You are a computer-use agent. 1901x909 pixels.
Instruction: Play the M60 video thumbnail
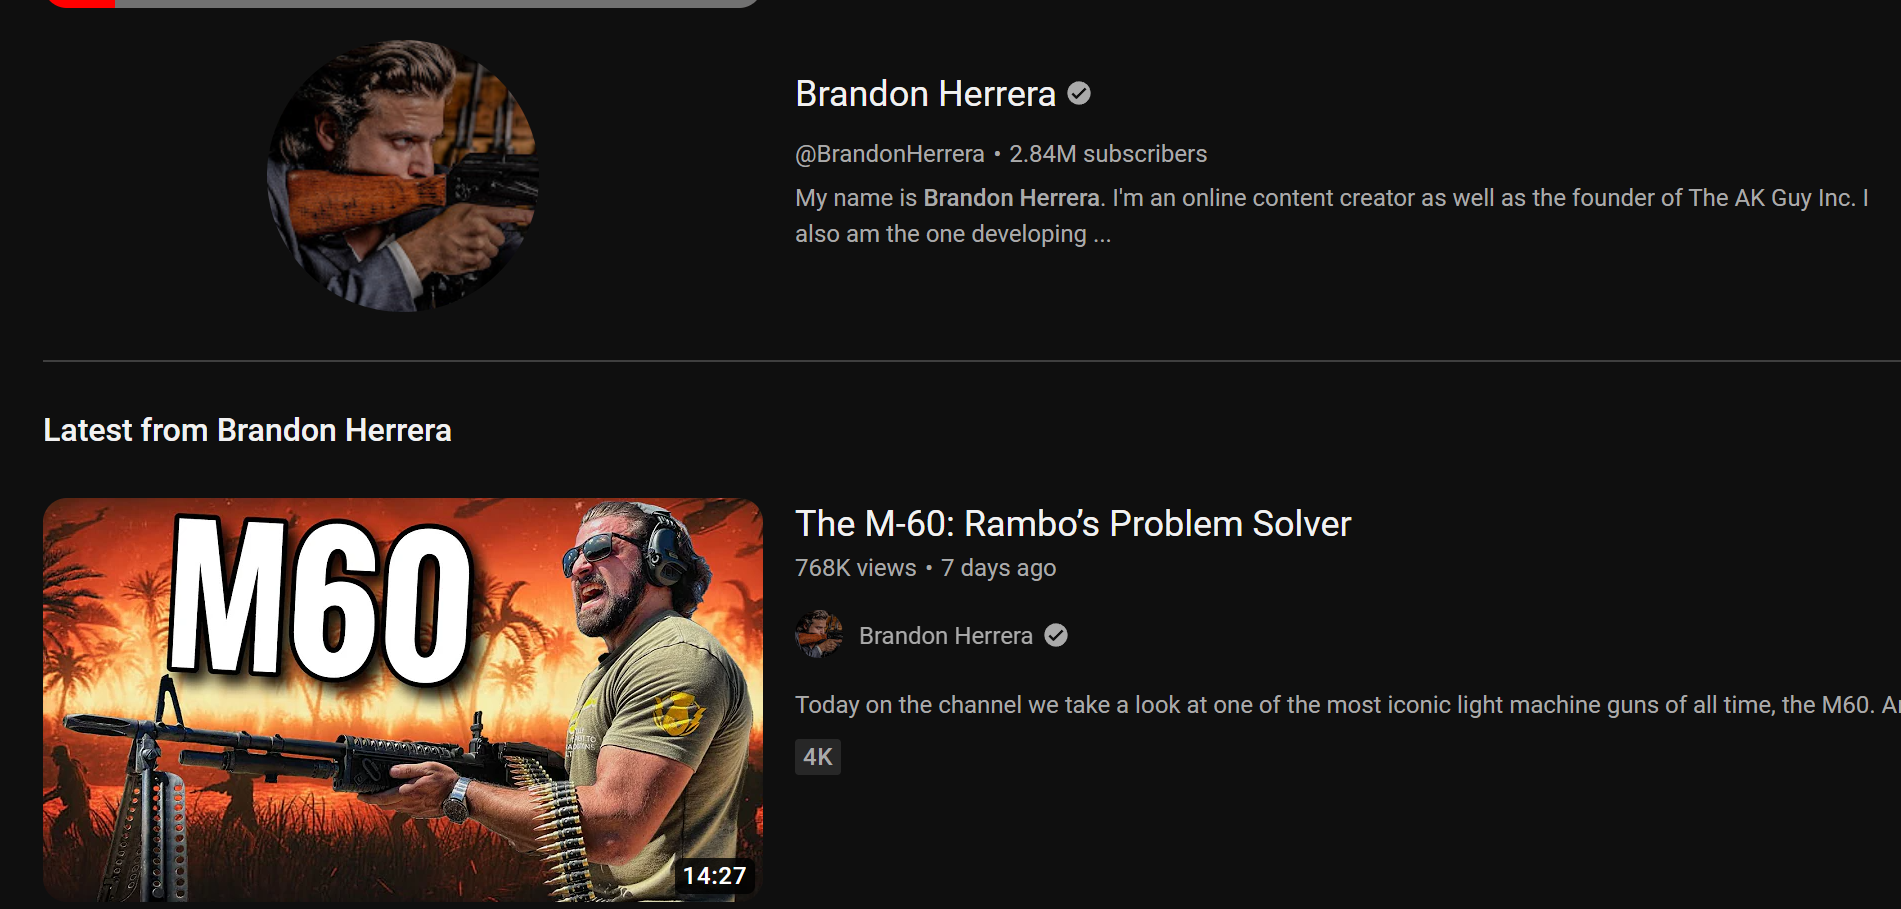[x=403, y=700]
